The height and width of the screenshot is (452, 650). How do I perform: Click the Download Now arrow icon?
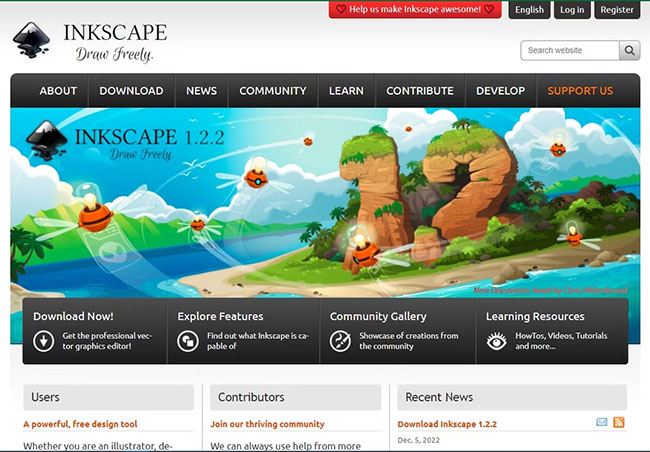pyautogui.click(x=44, y=341)
